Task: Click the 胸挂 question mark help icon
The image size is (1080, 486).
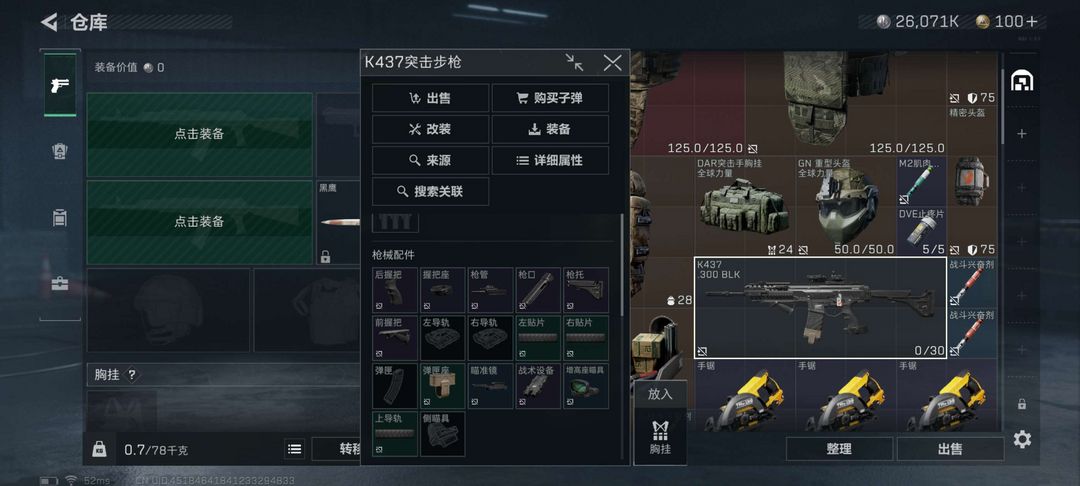Action: click(x=132, y=375)
